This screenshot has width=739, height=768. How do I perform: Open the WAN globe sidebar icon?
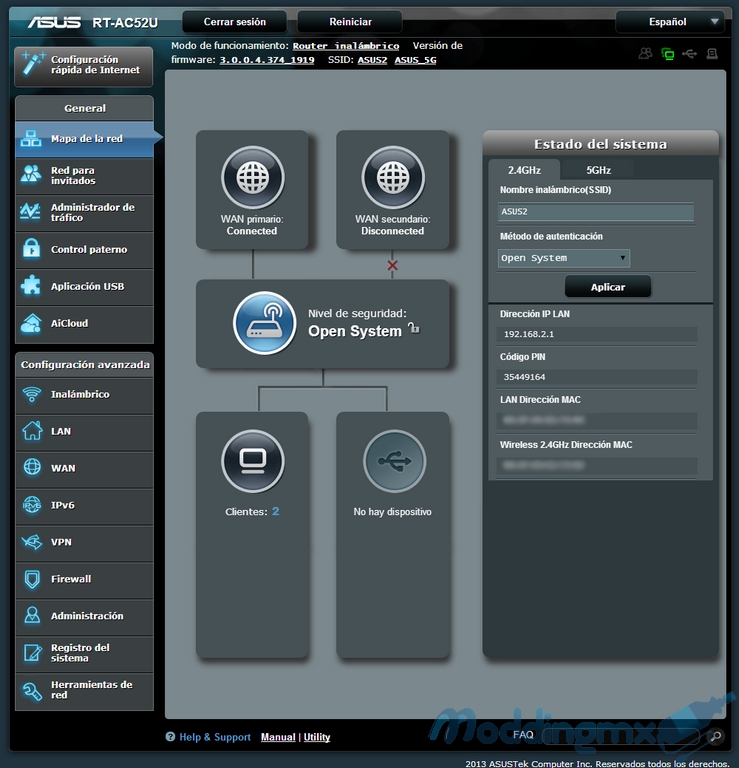pos(32,467)
